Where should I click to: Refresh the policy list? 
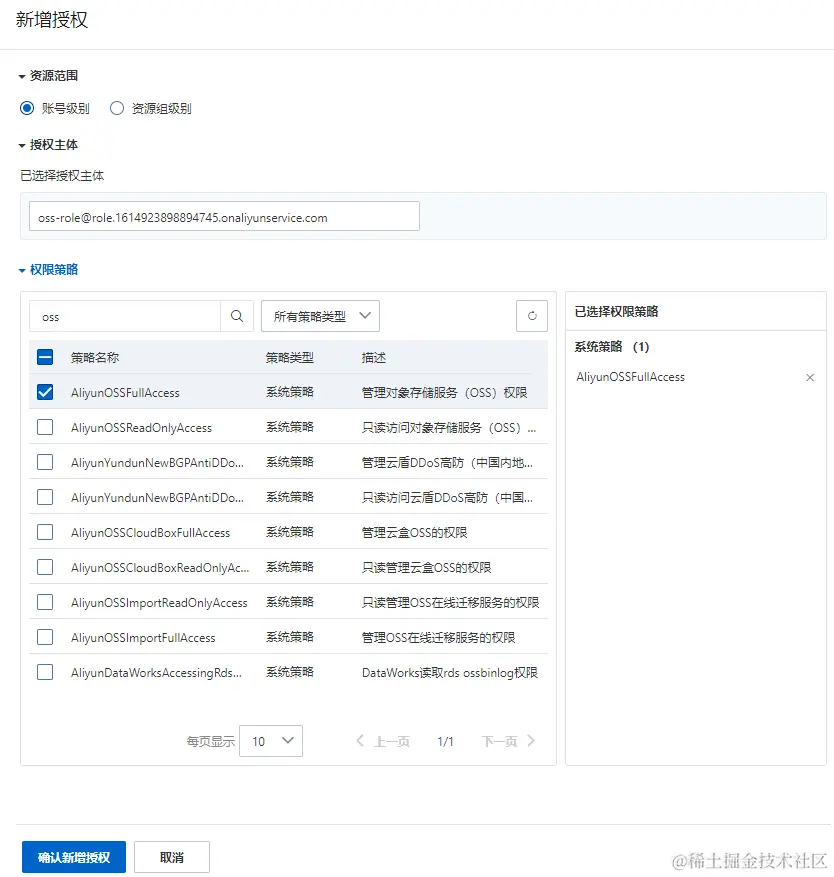click(x=531, y=316)
